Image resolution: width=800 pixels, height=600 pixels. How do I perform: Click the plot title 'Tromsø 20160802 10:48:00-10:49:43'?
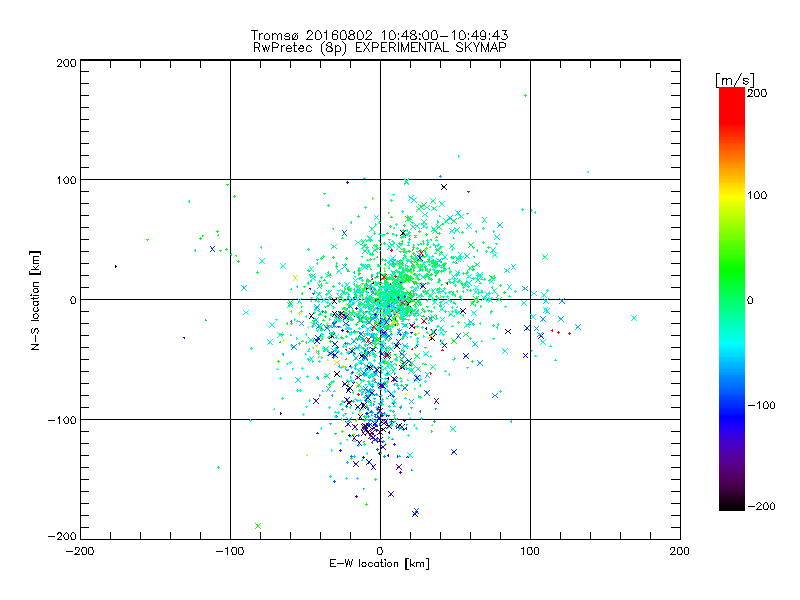coord(379,35)
